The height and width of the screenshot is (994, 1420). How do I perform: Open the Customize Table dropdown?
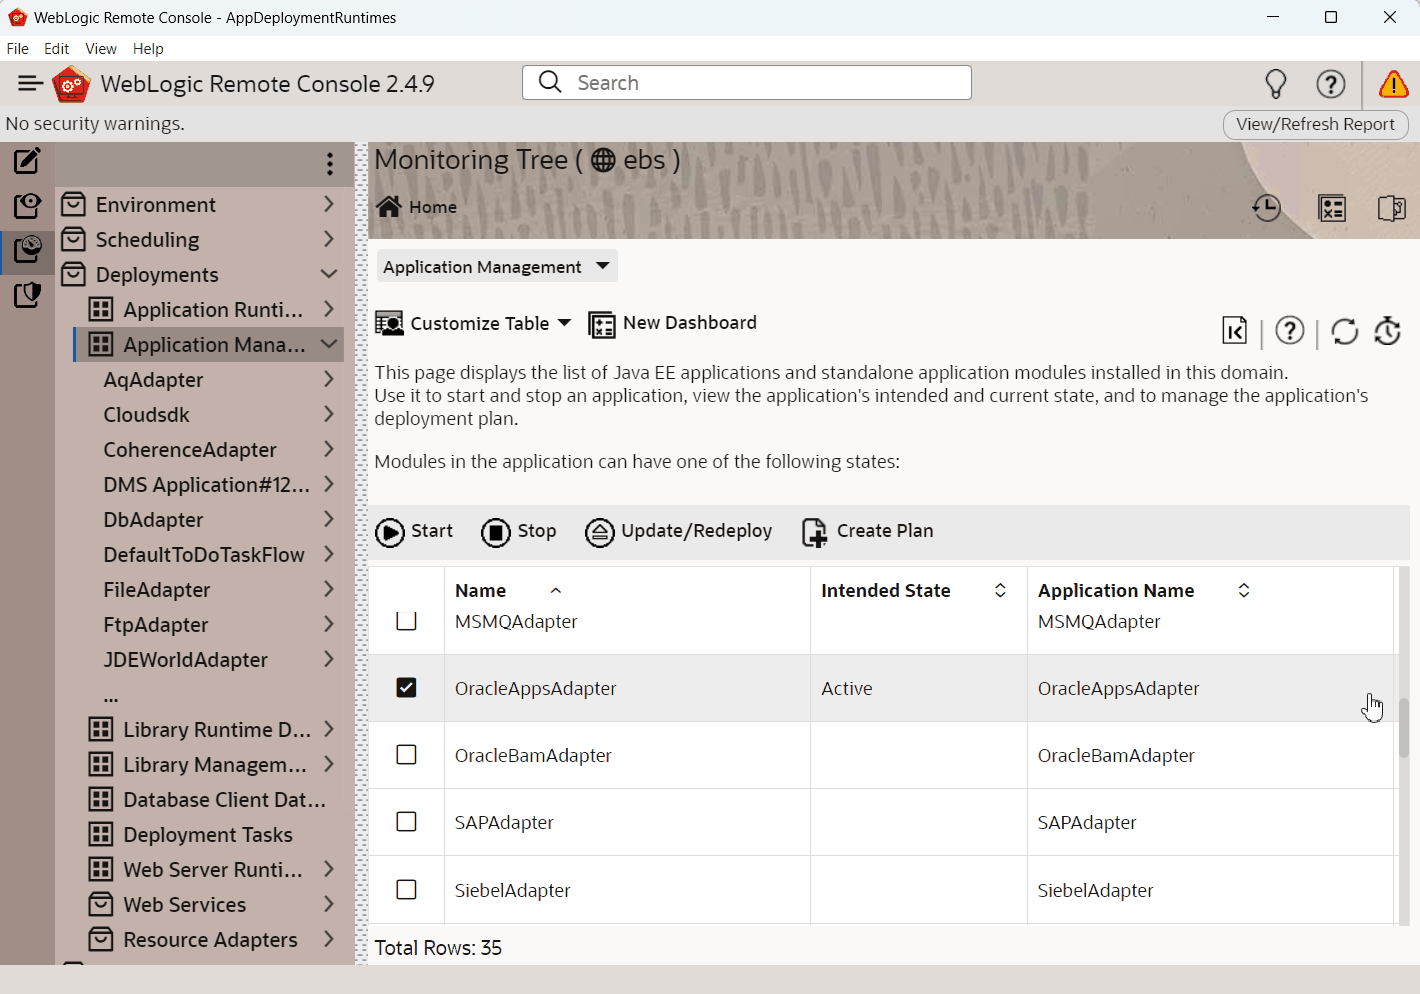point(473,323)
